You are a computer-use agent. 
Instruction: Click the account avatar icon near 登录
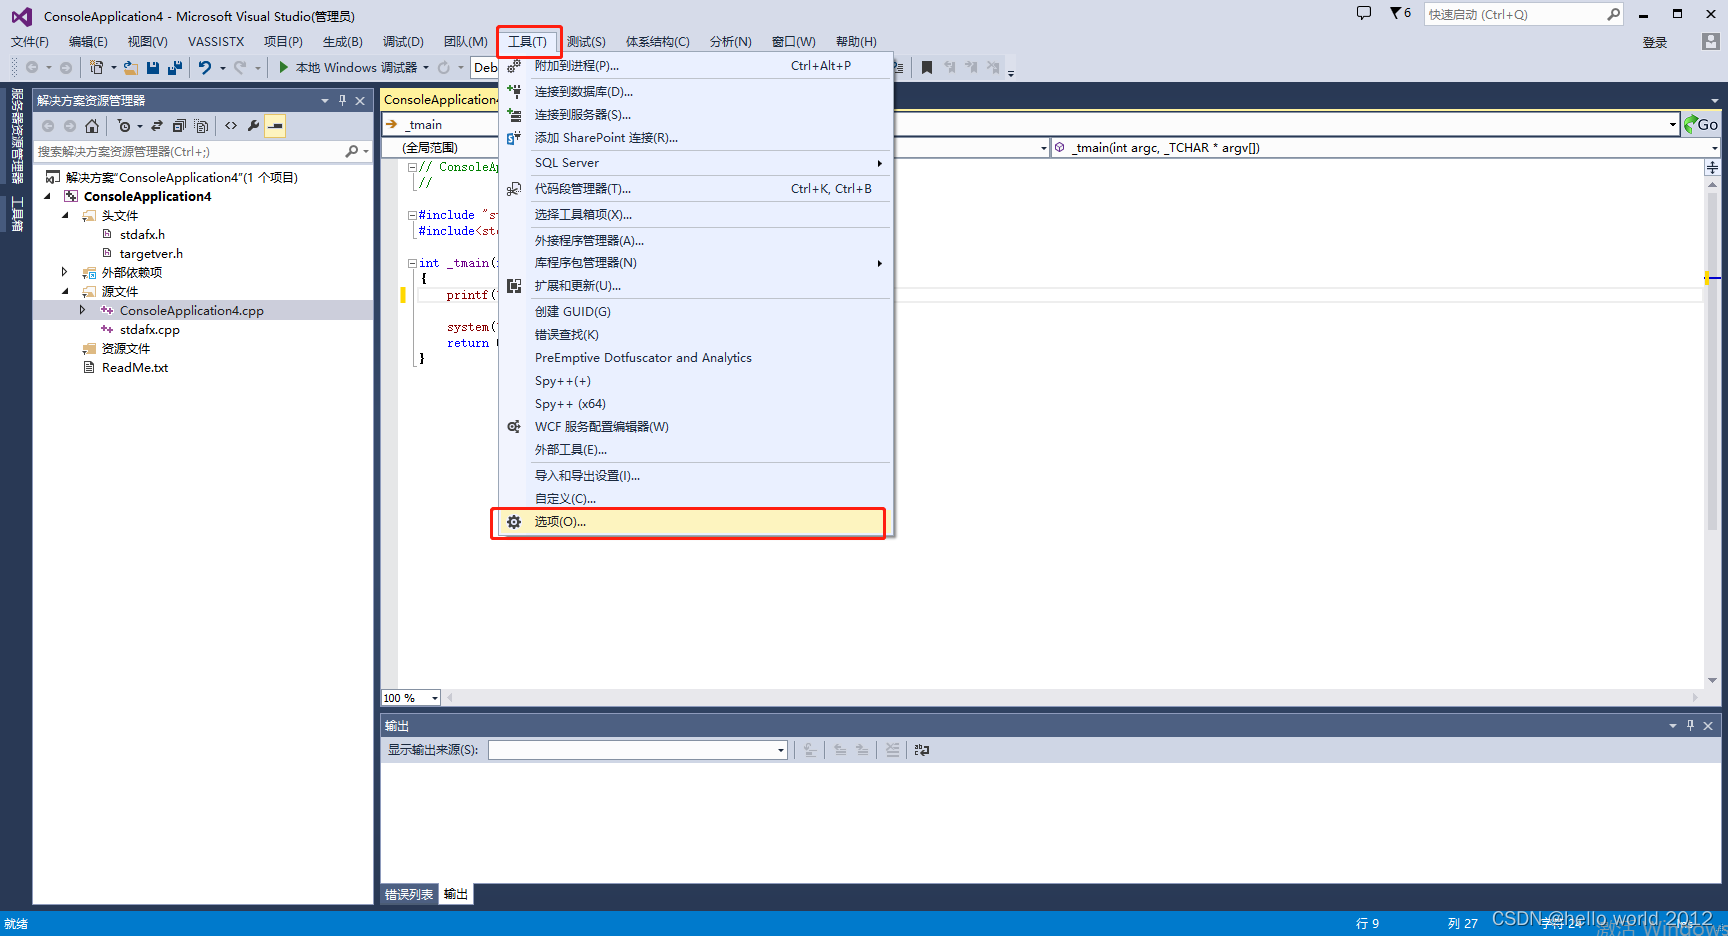1711,42
